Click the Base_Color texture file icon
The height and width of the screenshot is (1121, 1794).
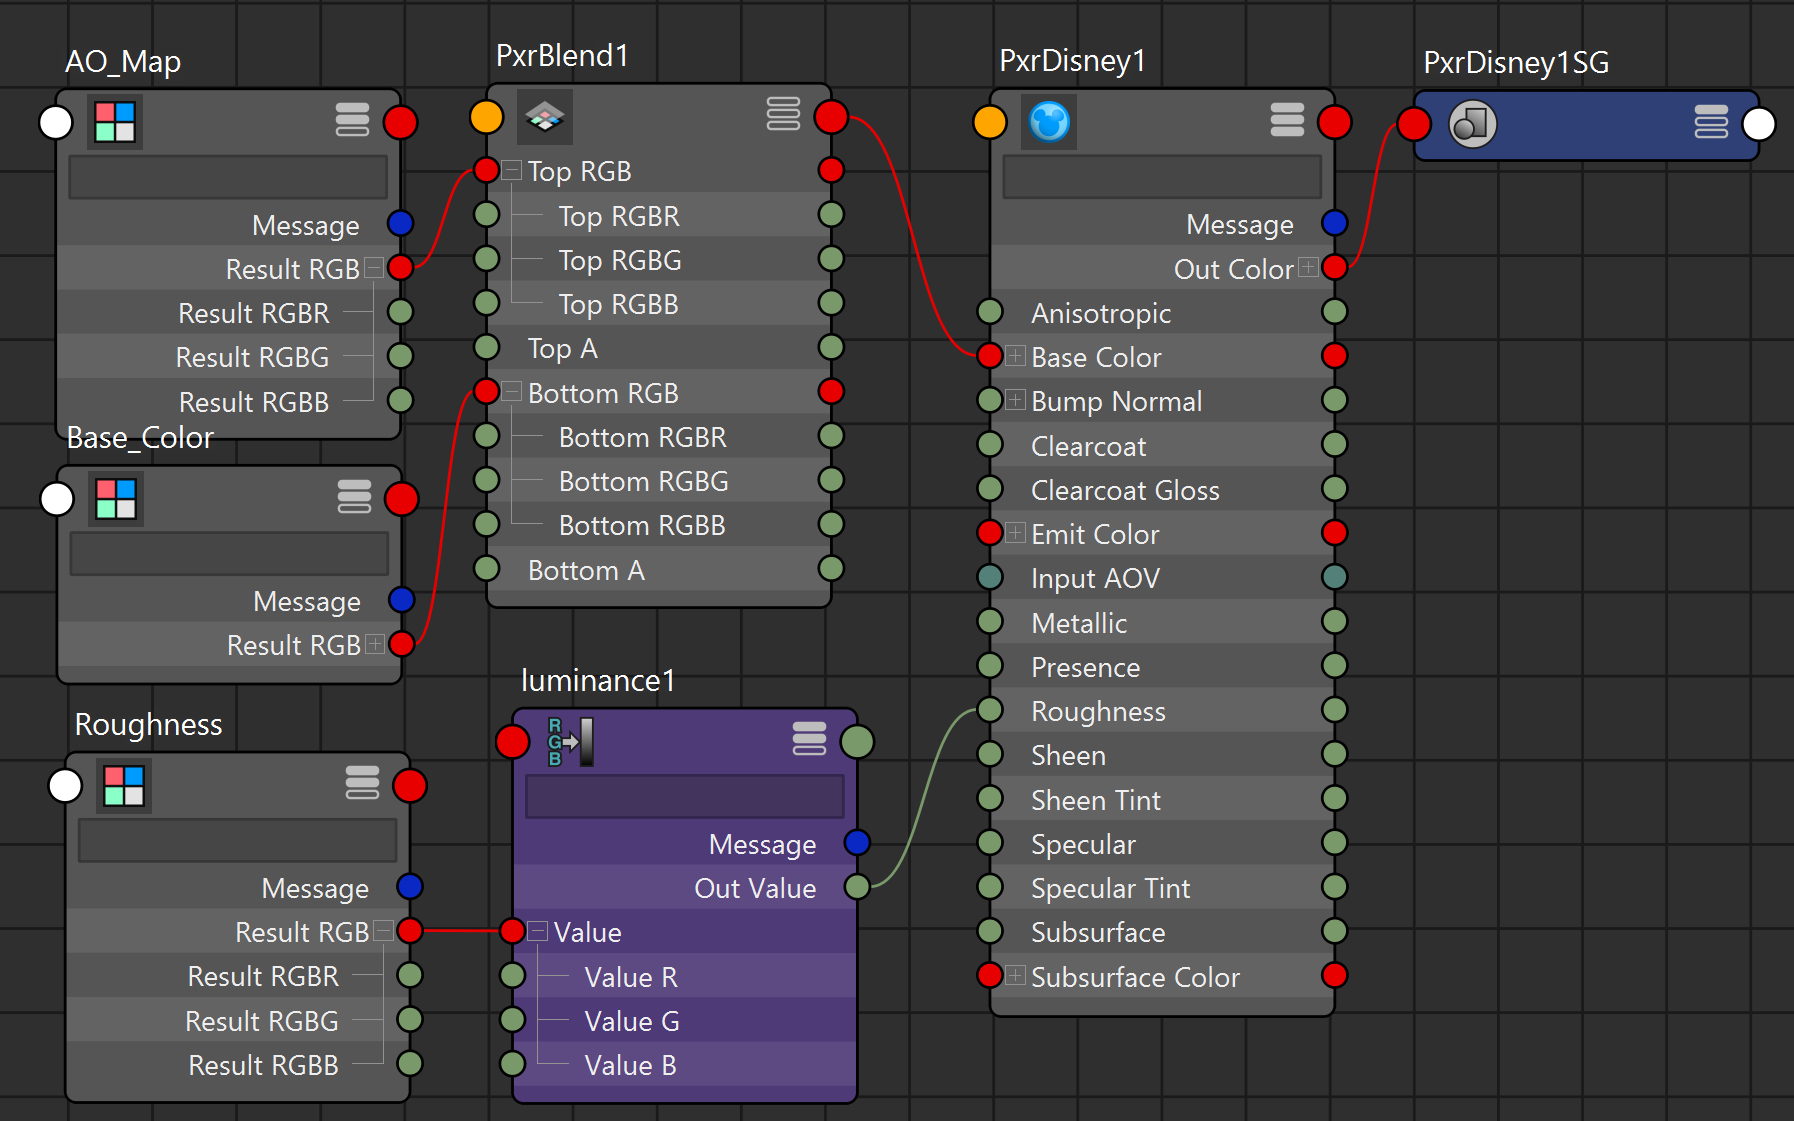tap(116, 499)
